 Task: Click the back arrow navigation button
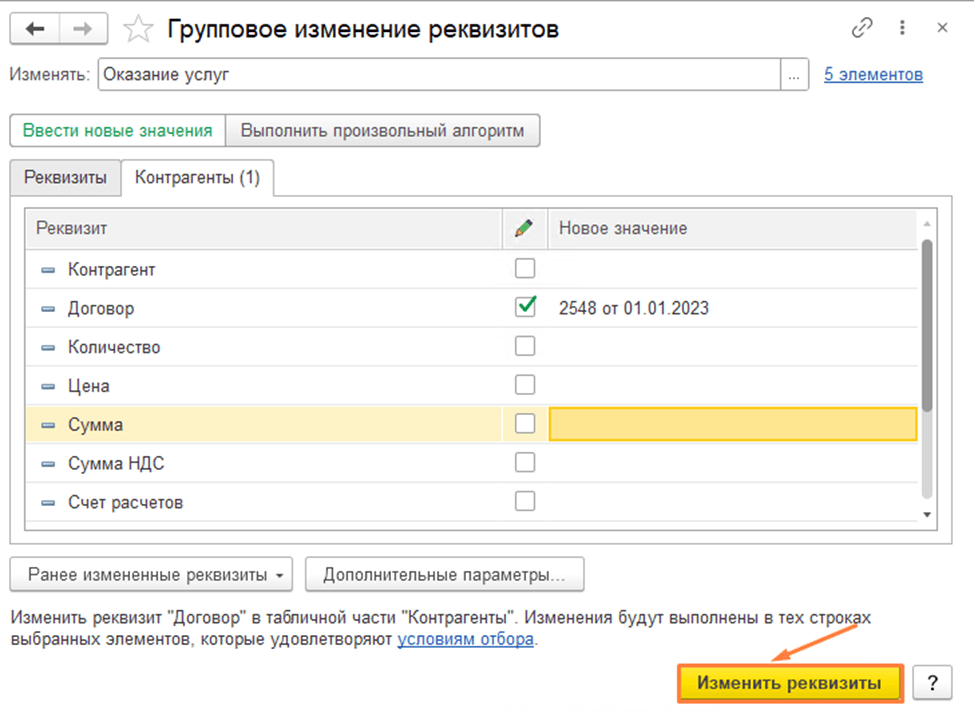click(35, 29)
